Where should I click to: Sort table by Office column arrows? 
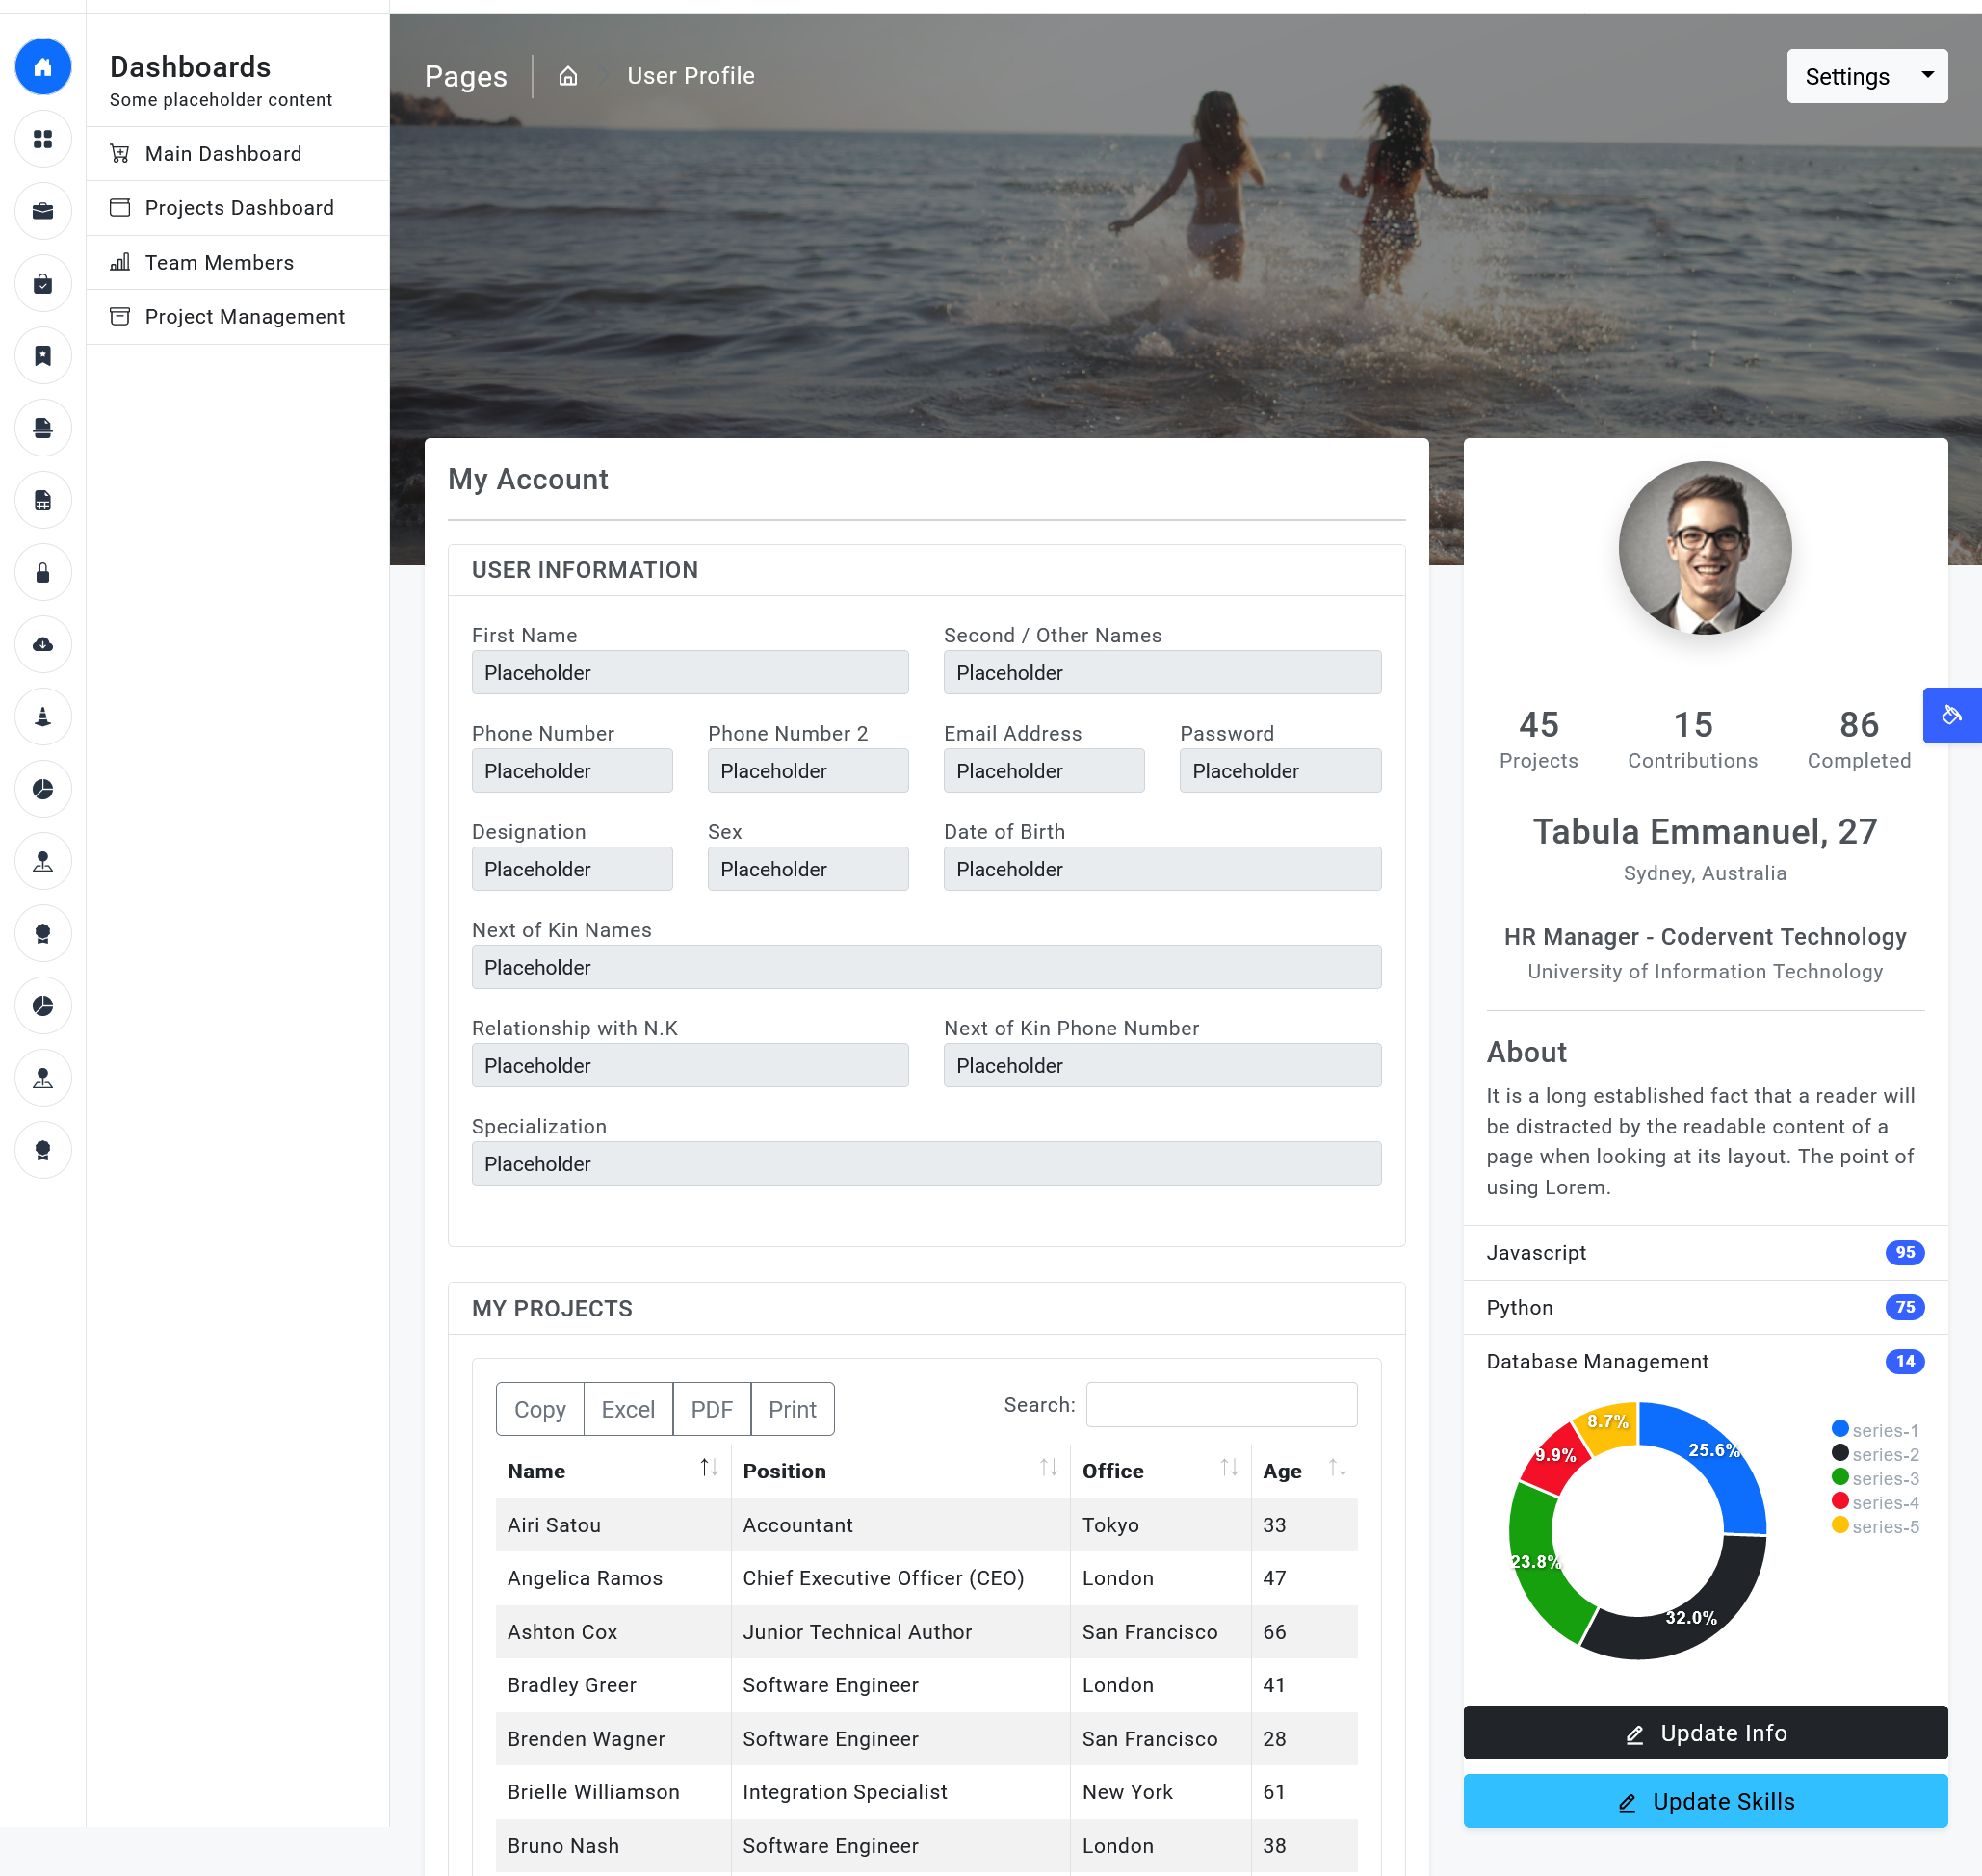1229,1468
